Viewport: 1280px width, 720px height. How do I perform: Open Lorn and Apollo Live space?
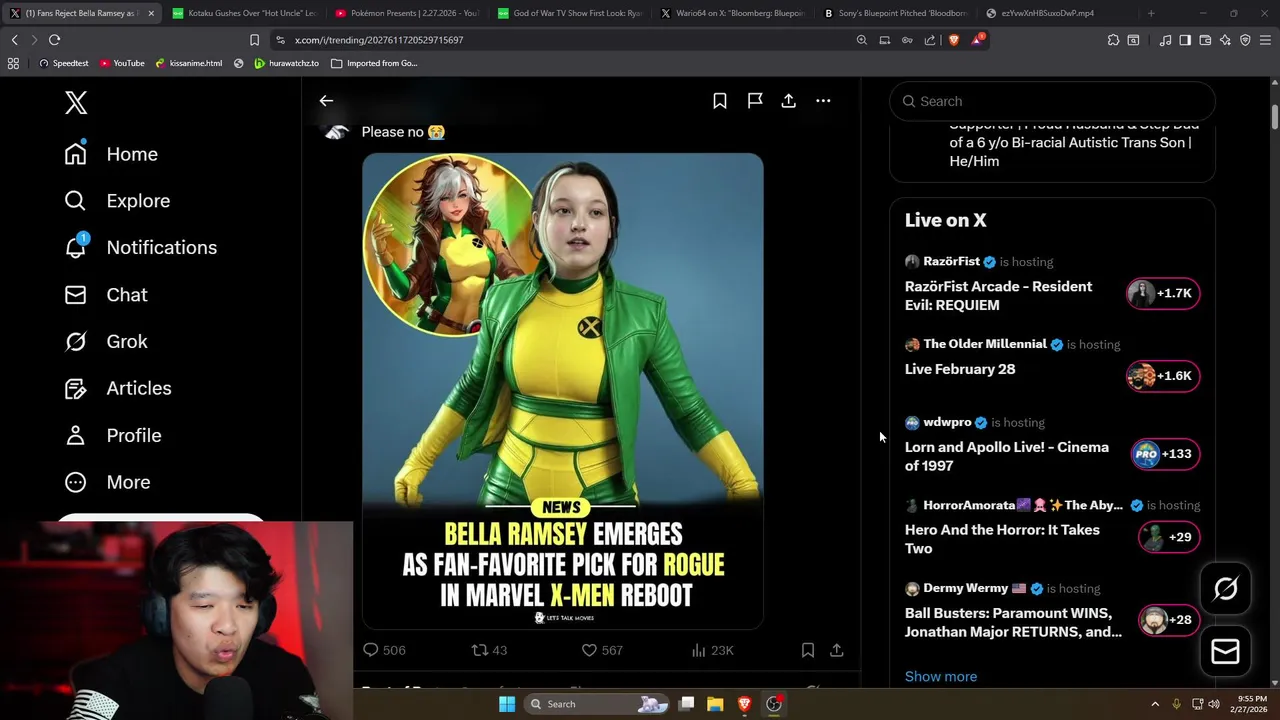coord(1007,456)
